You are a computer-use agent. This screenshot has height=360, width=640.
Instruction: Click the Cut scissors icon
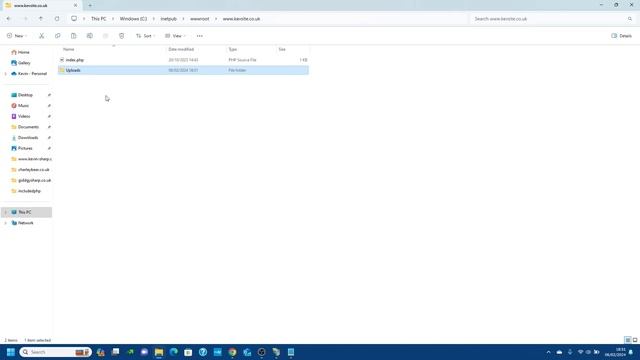pos(42,36)
